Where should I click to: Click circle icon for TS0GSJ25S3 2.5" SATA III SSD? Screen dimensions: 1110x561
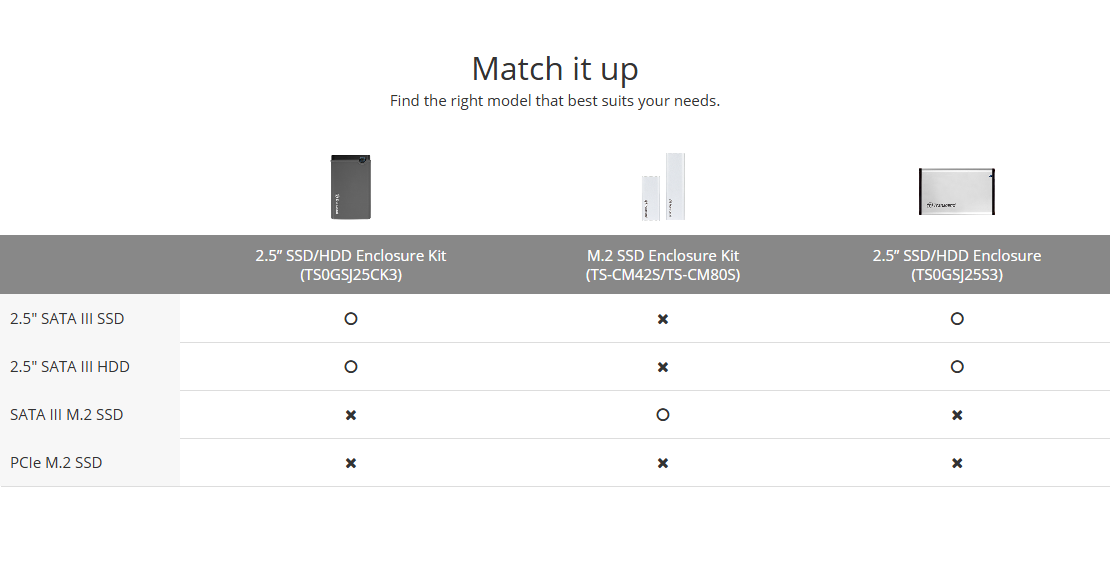click(x=957, y=319)
